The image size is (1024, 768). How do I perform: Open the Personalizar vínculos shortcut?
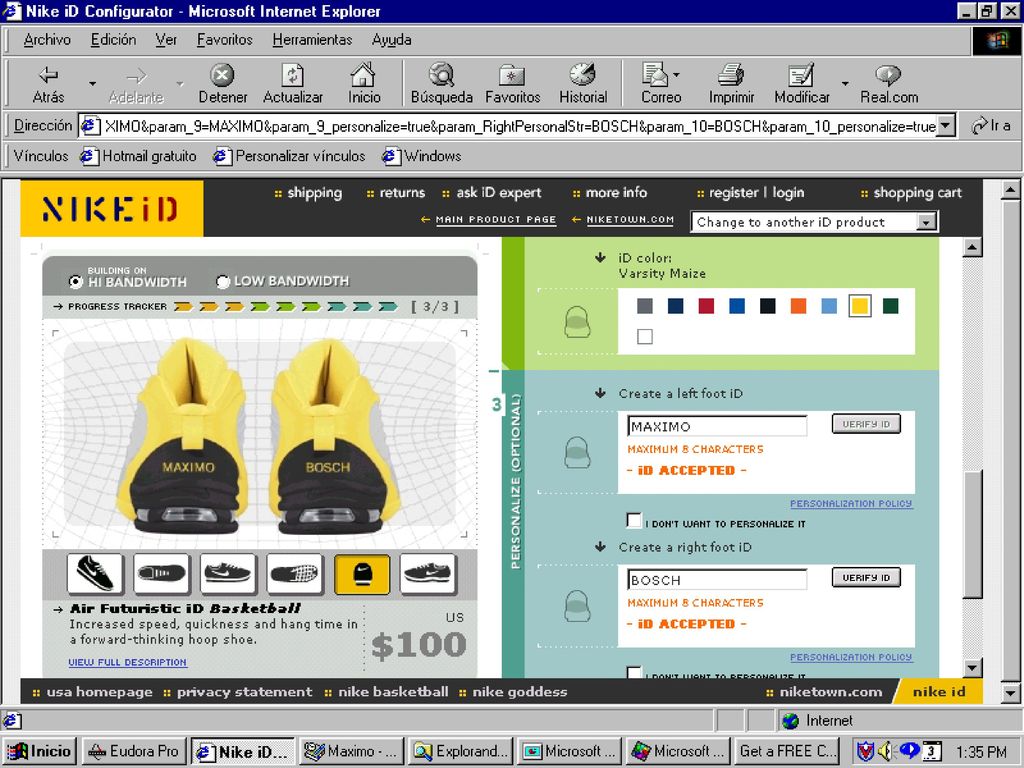tap(289, 156)
